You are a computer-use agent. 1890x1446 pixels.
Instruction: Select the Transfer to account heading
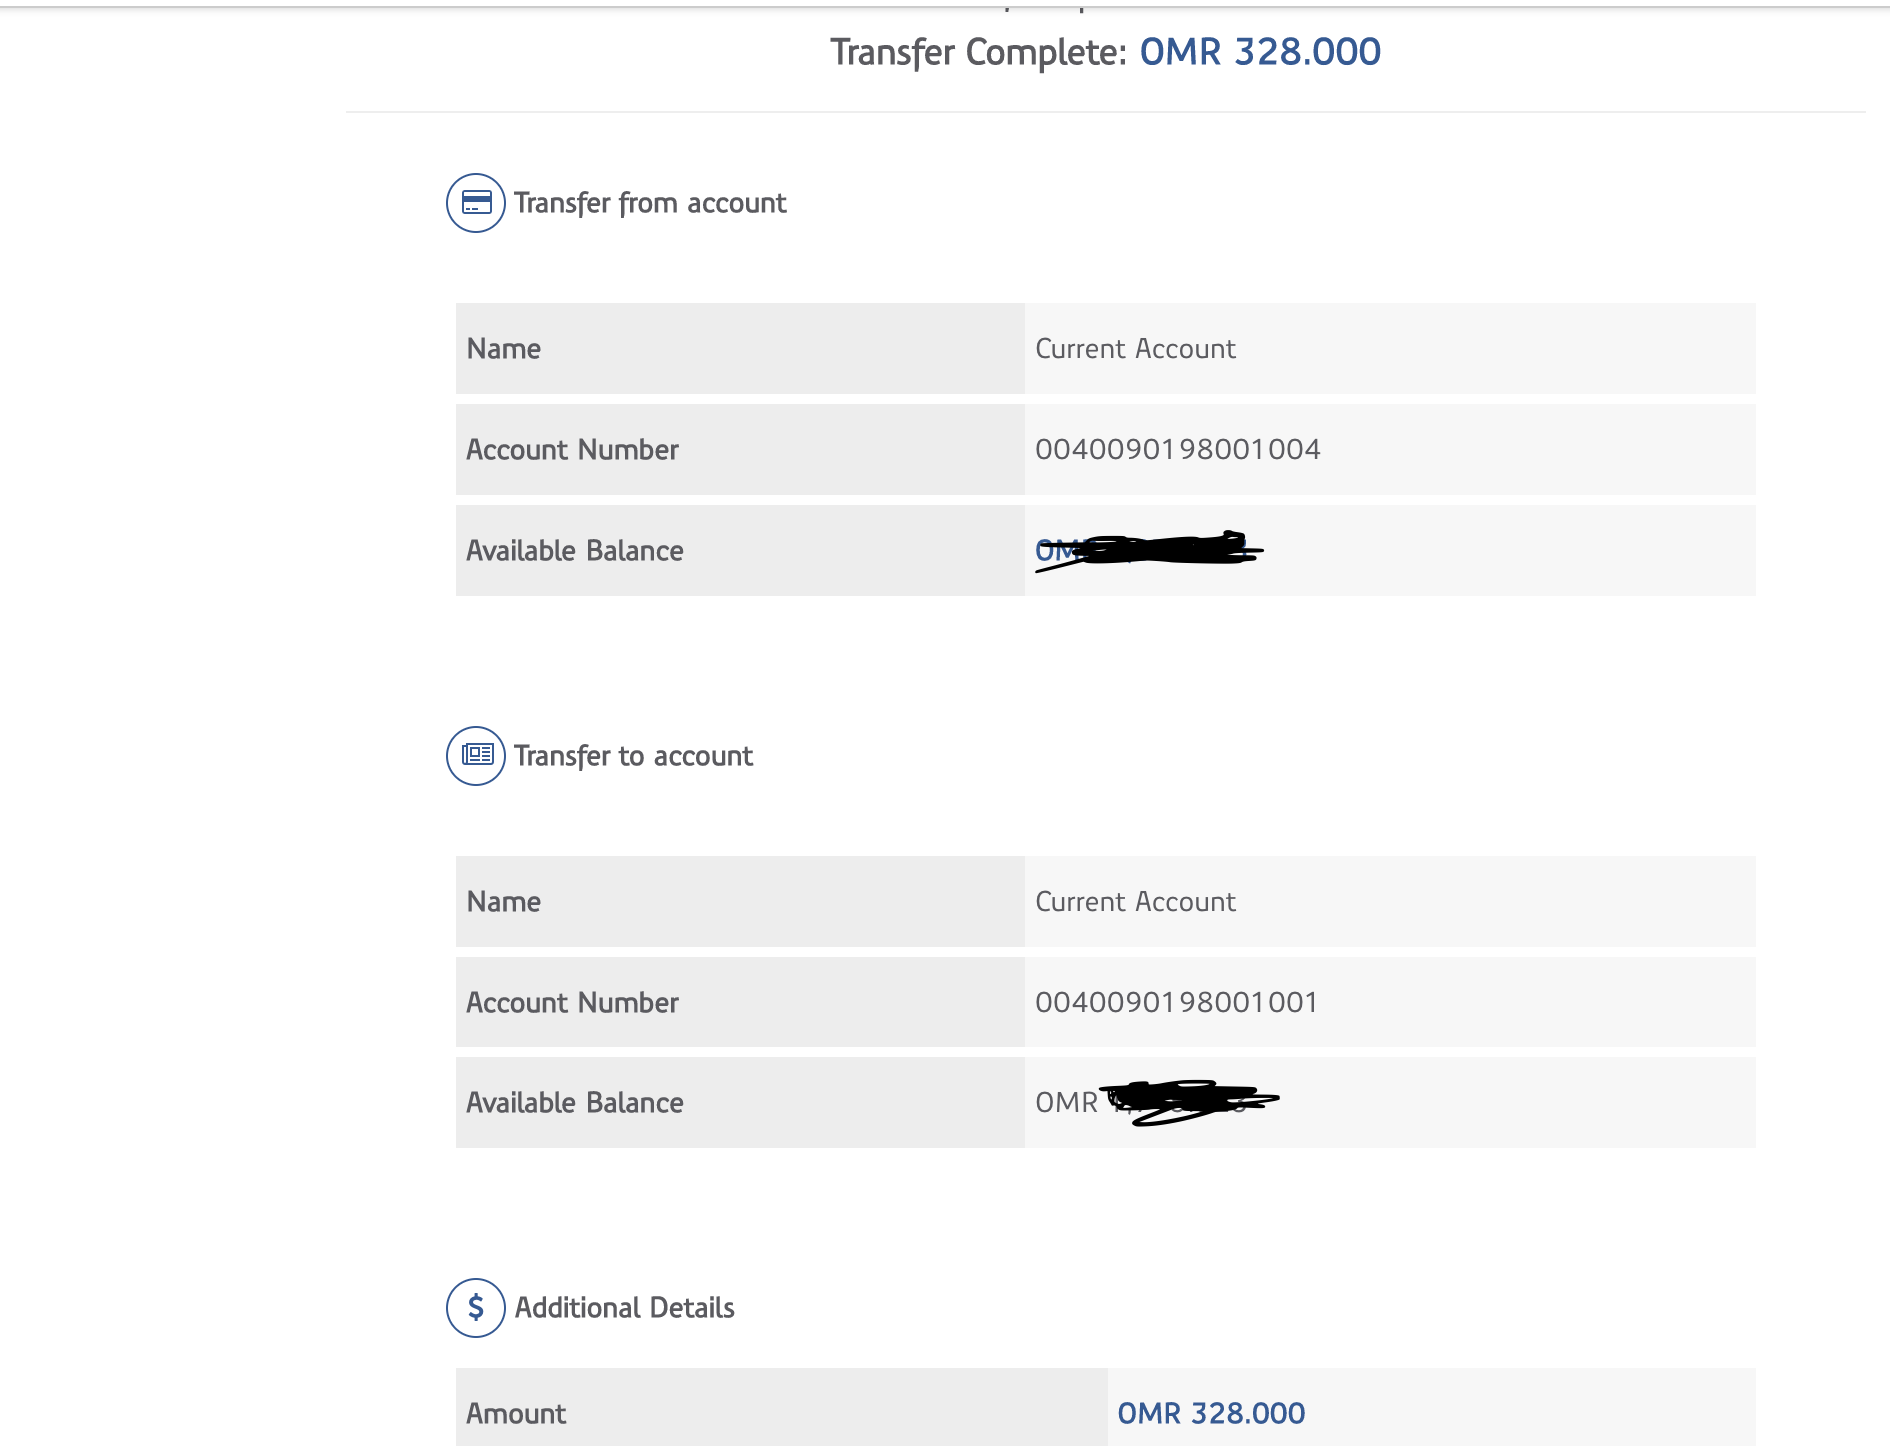633,756
